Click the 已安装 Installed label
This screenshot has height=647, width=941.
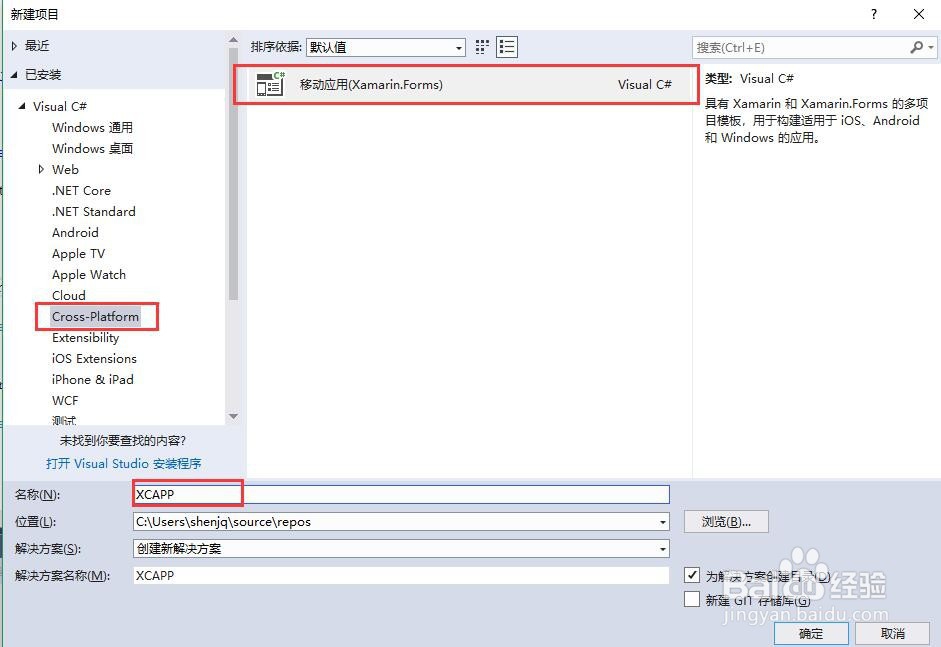click(43, 74)
